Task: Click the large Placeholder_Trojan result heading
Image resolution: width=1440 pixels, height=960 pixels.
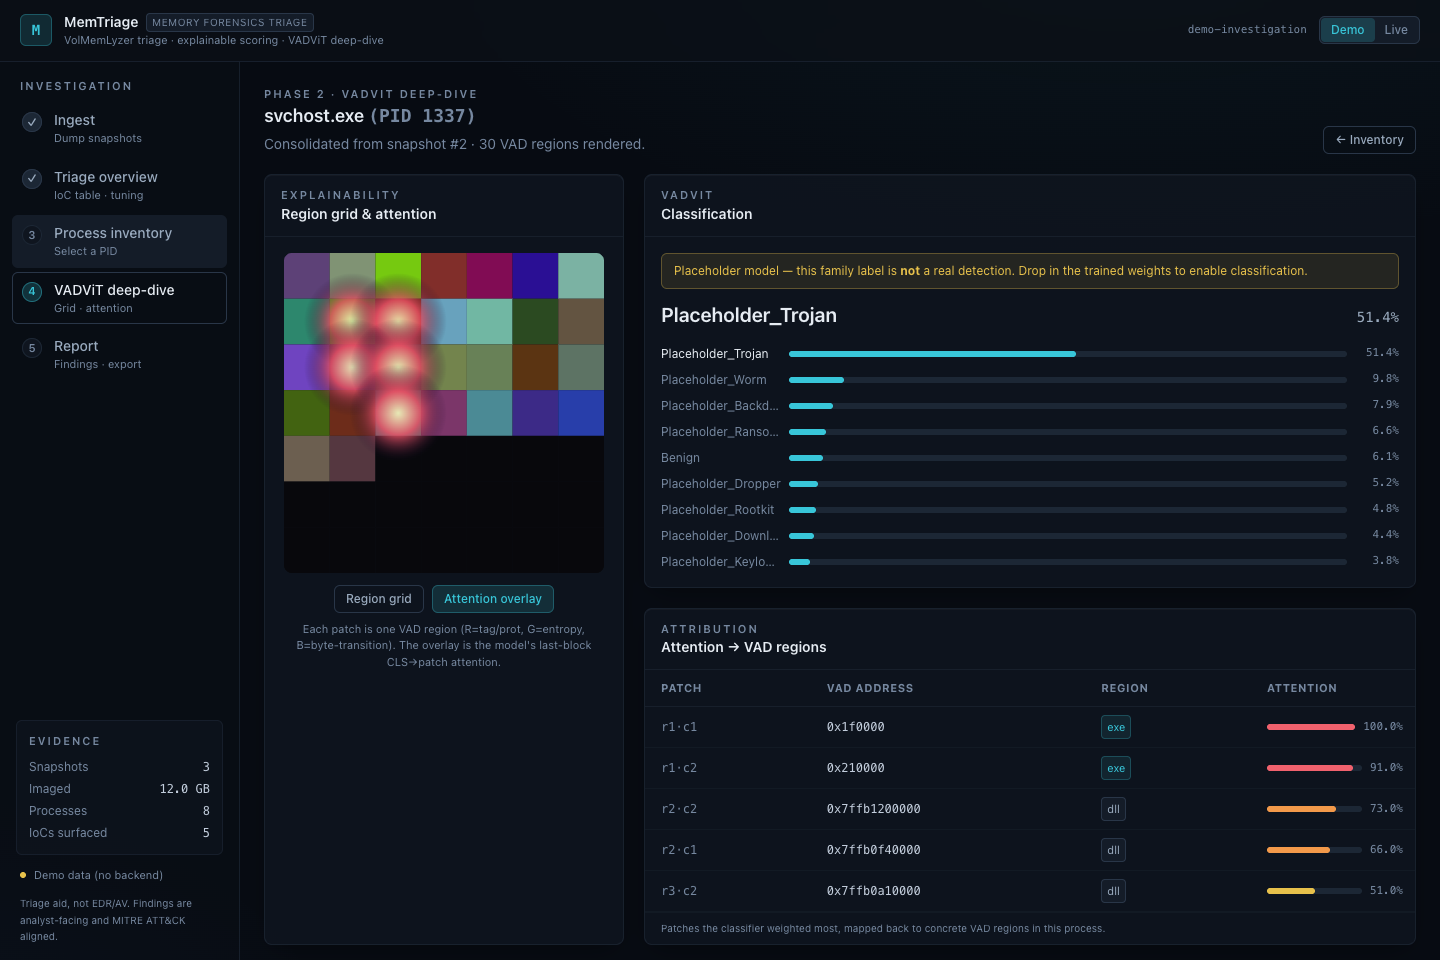Action: click(x=749, y=316)
